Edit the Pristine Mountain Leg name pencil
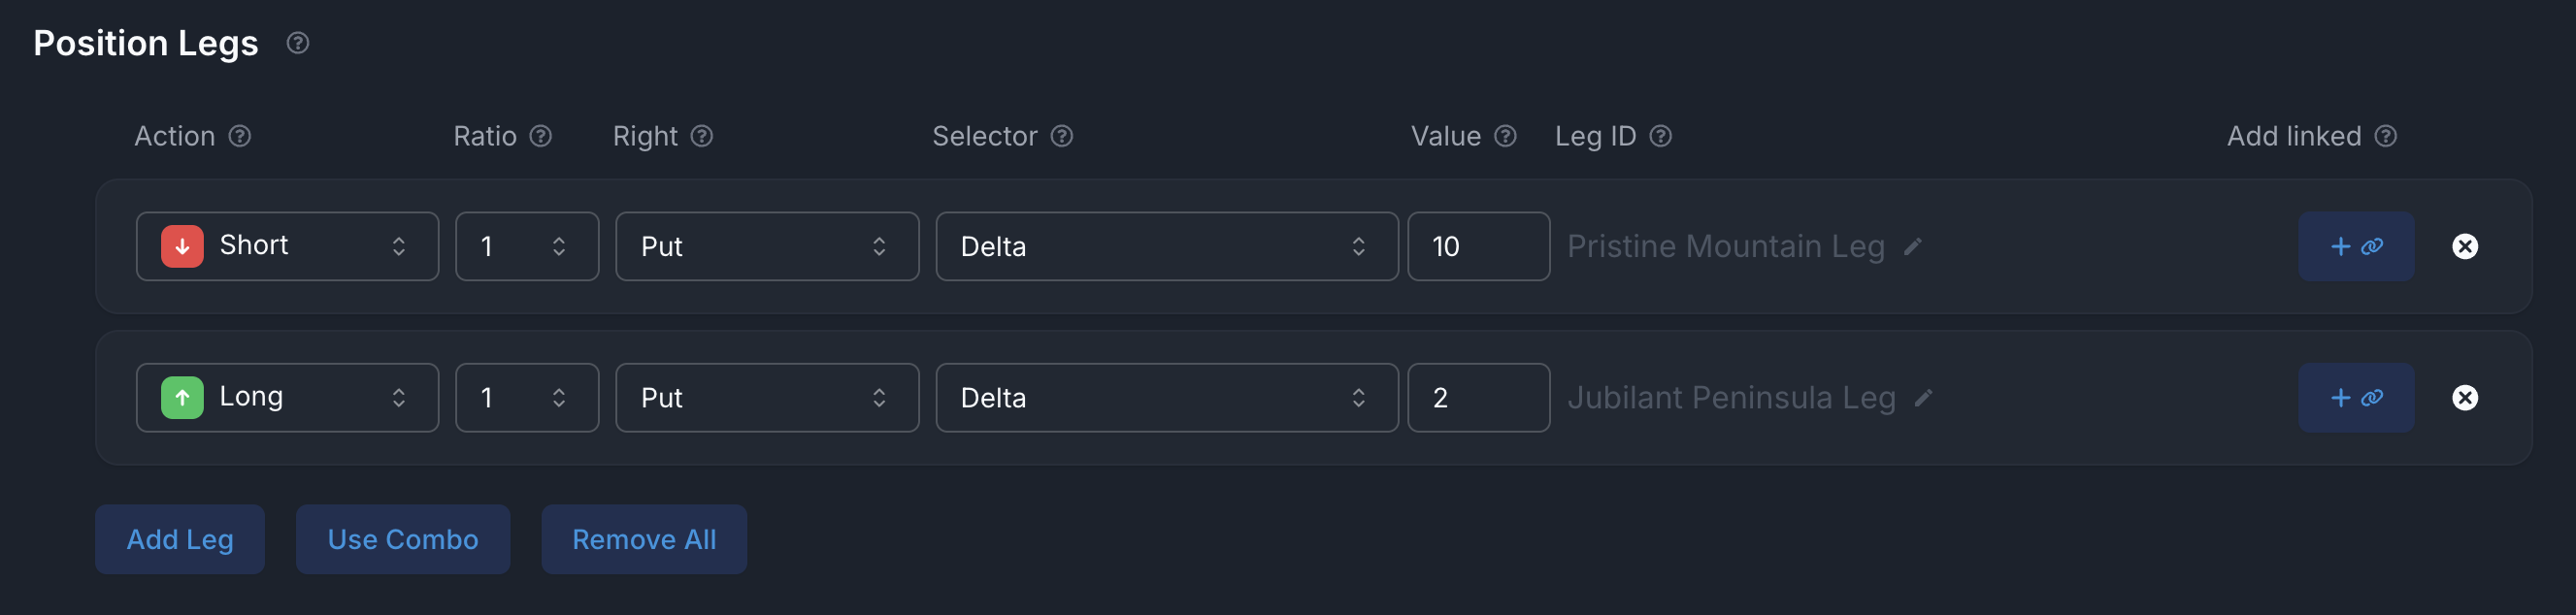 (1912, 247)
